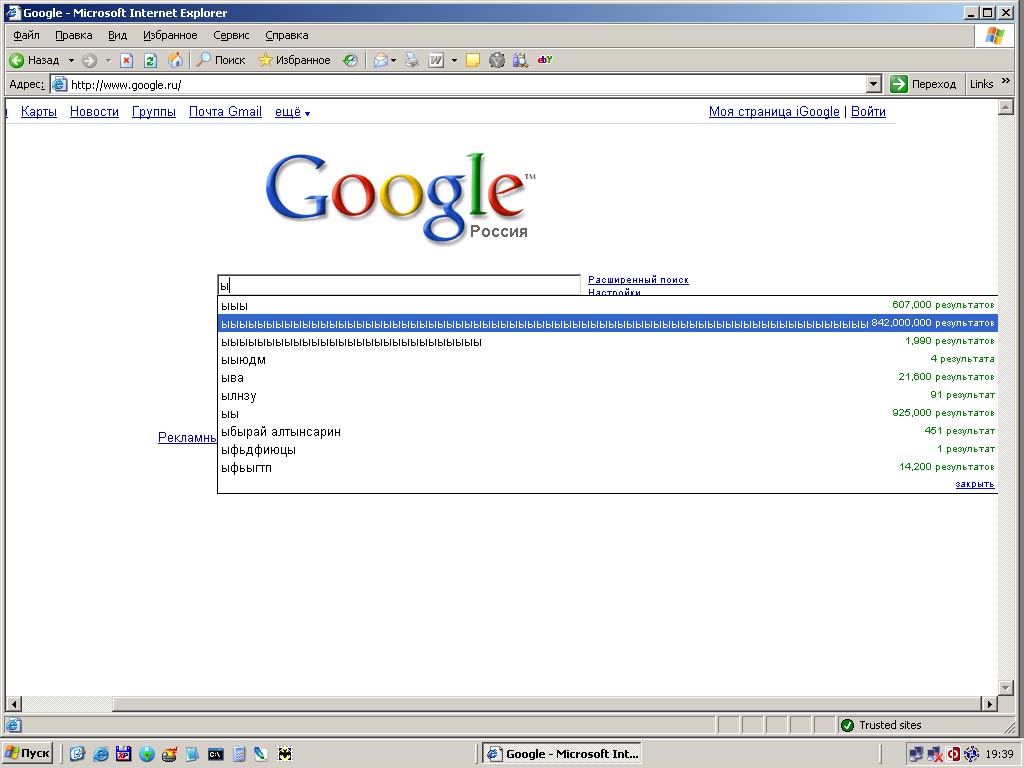1024x768 pixels.
Task: Open the Почта Gmail link
Action: pyautogui.click(x=225, y=112)
